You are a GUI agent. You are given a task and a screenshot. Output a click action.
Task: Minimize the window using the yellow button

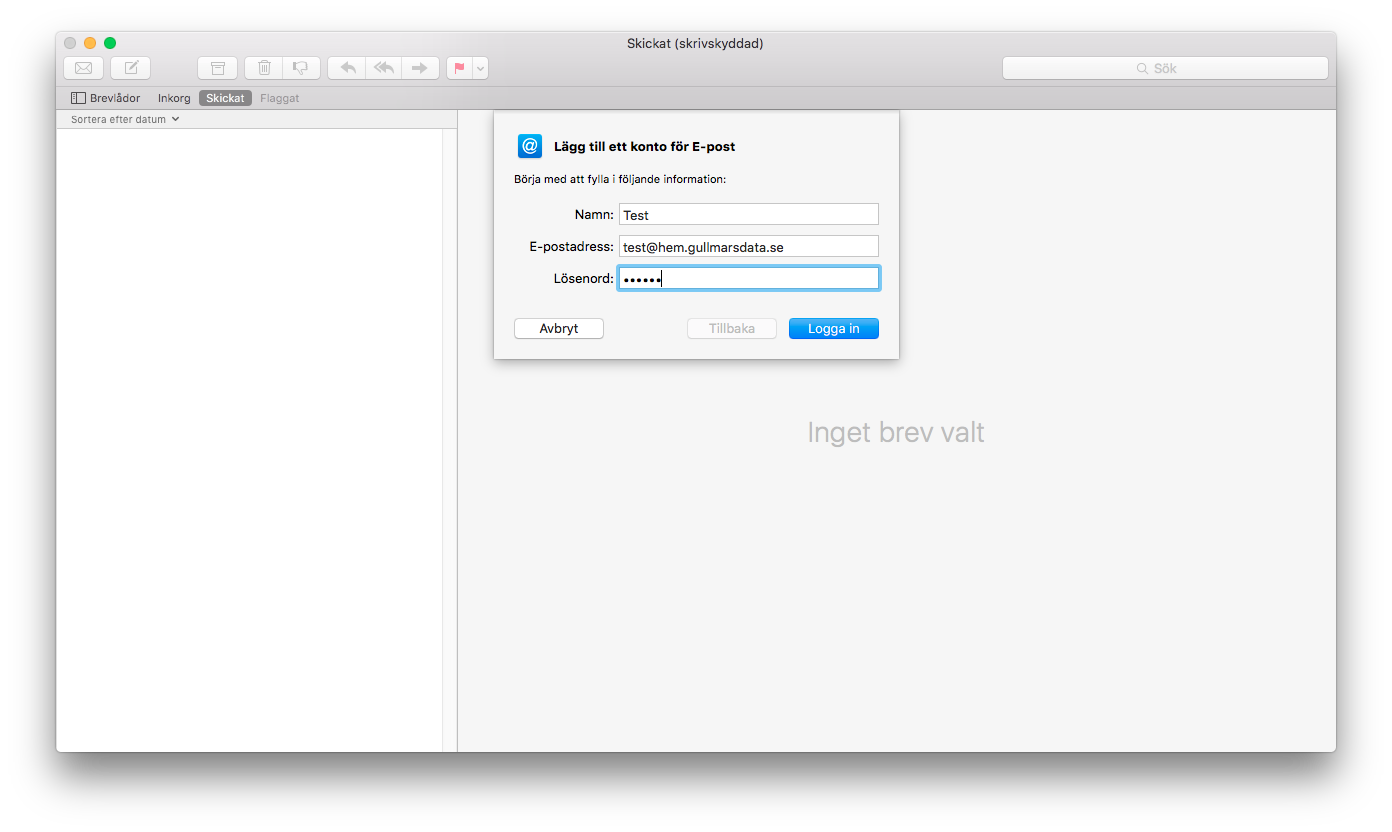90,43
